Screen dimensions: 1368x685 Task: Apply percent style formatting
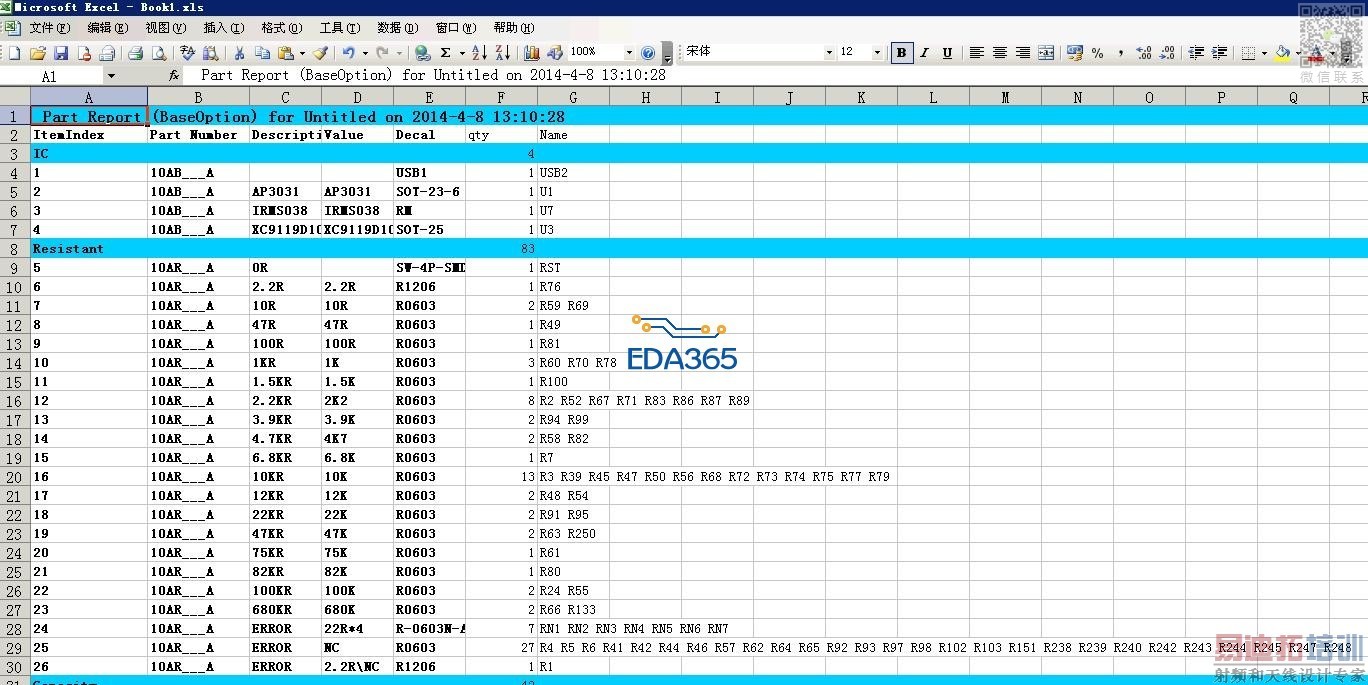click(1097, 52)
